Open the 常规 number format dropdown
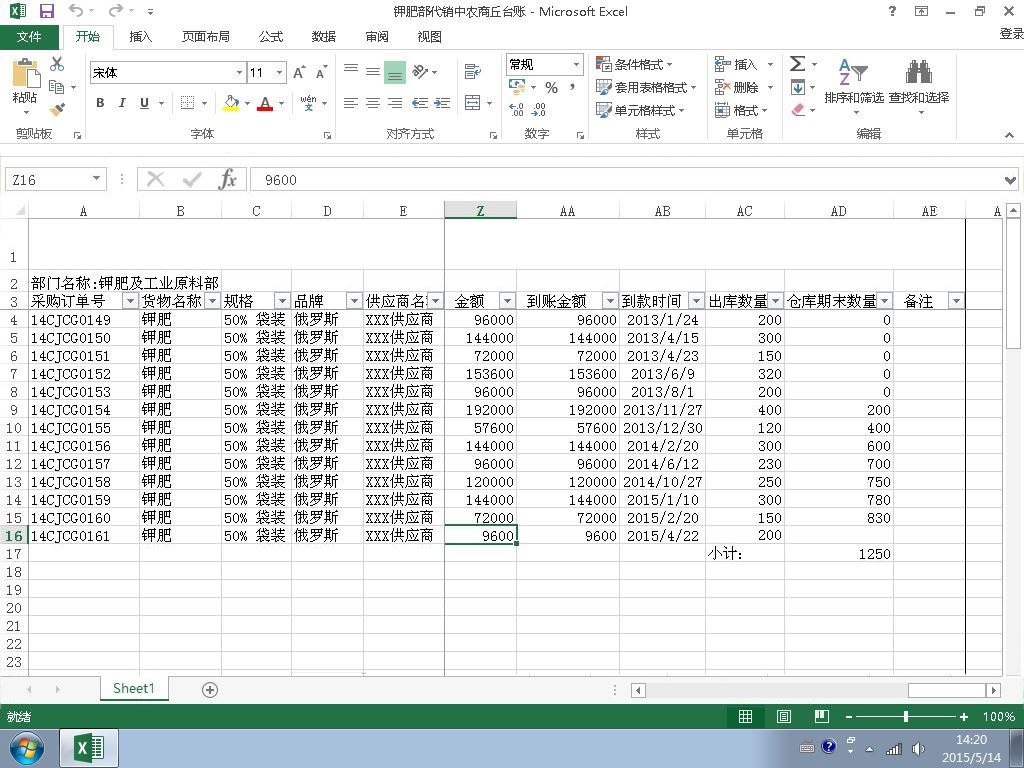Viewport: 1024px width, 768px height. 576,64
